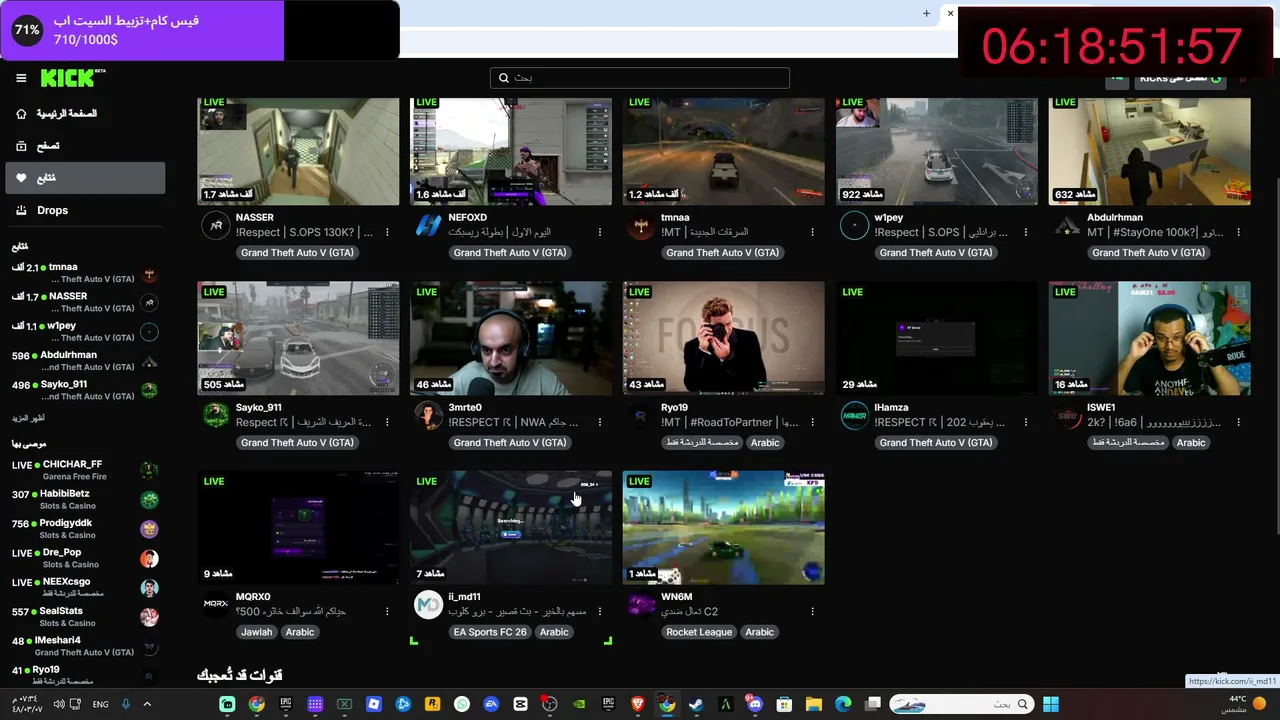The image size is (1280, 720).
Task: Open Prodigyddk in the recommended list
Action: point(85,528)
